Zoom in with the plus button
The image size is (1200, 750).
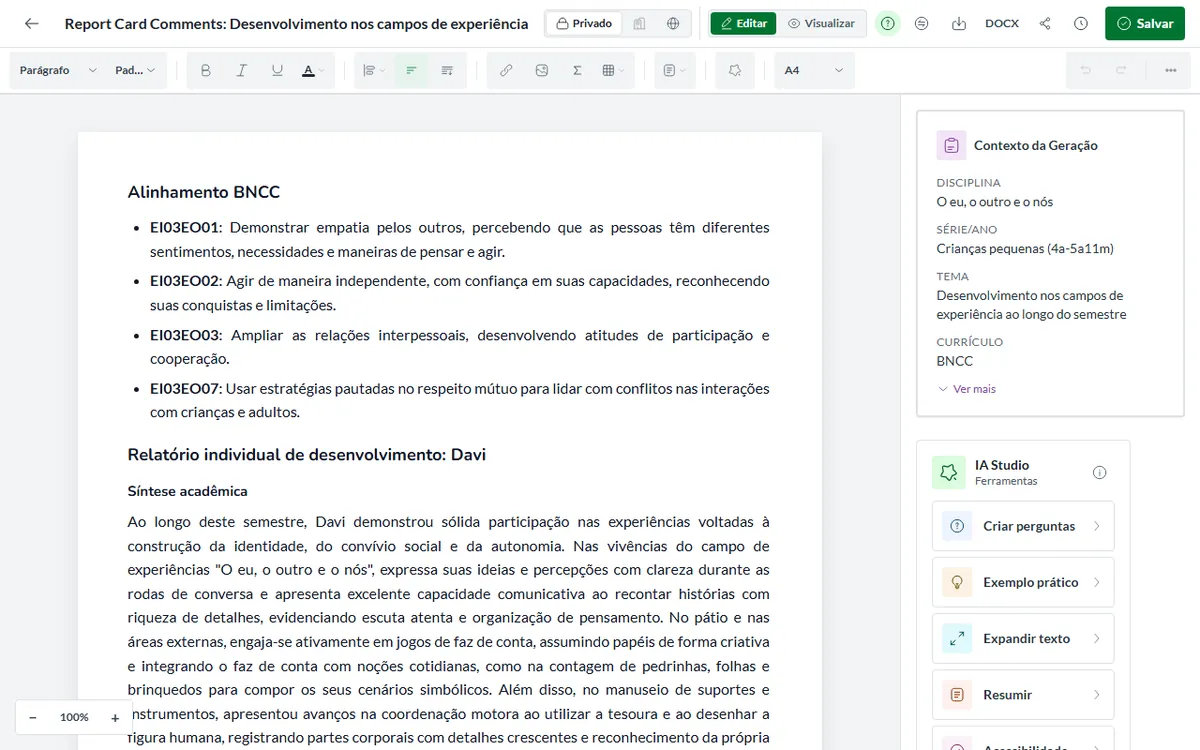115,717
